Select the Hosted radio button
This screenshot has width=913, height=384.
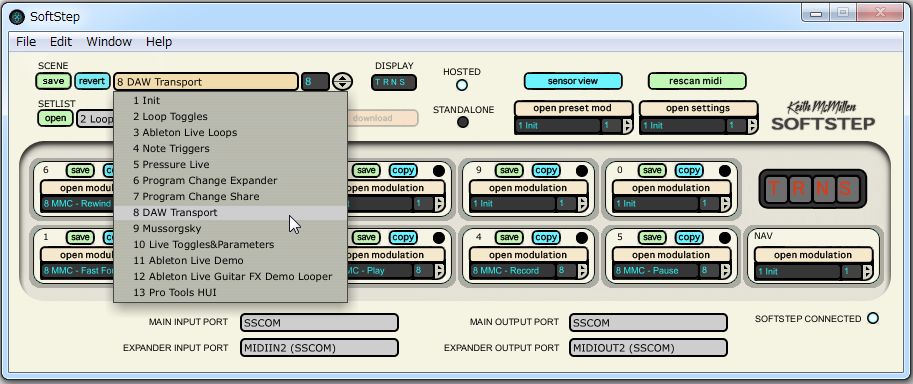(x=462, y=86)
